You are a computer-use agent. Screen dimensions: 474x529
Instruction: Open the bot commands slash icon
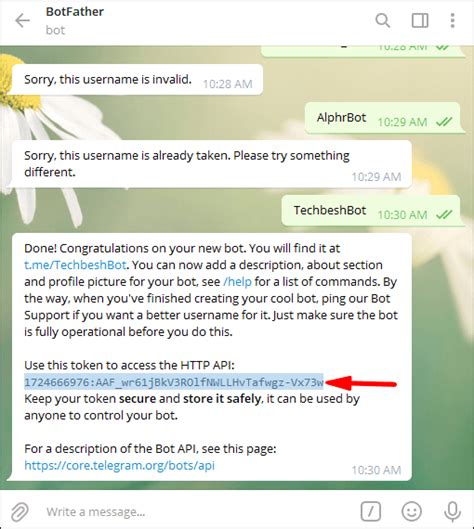tap(371, 511)
